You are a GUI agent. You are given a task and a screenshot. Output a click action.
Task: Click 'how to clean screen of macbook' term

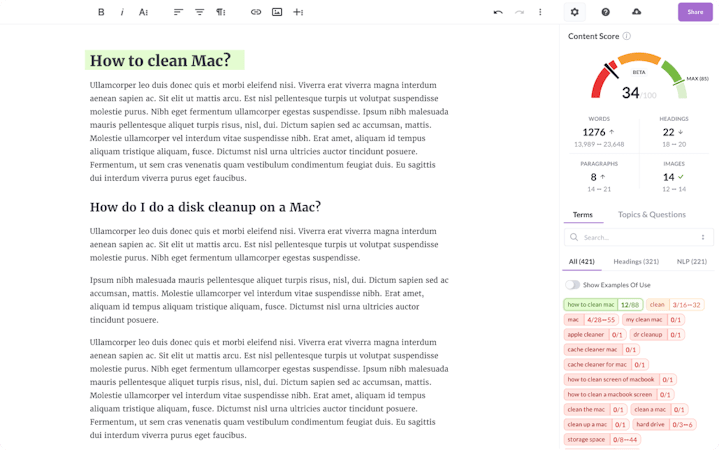[620, 380]
